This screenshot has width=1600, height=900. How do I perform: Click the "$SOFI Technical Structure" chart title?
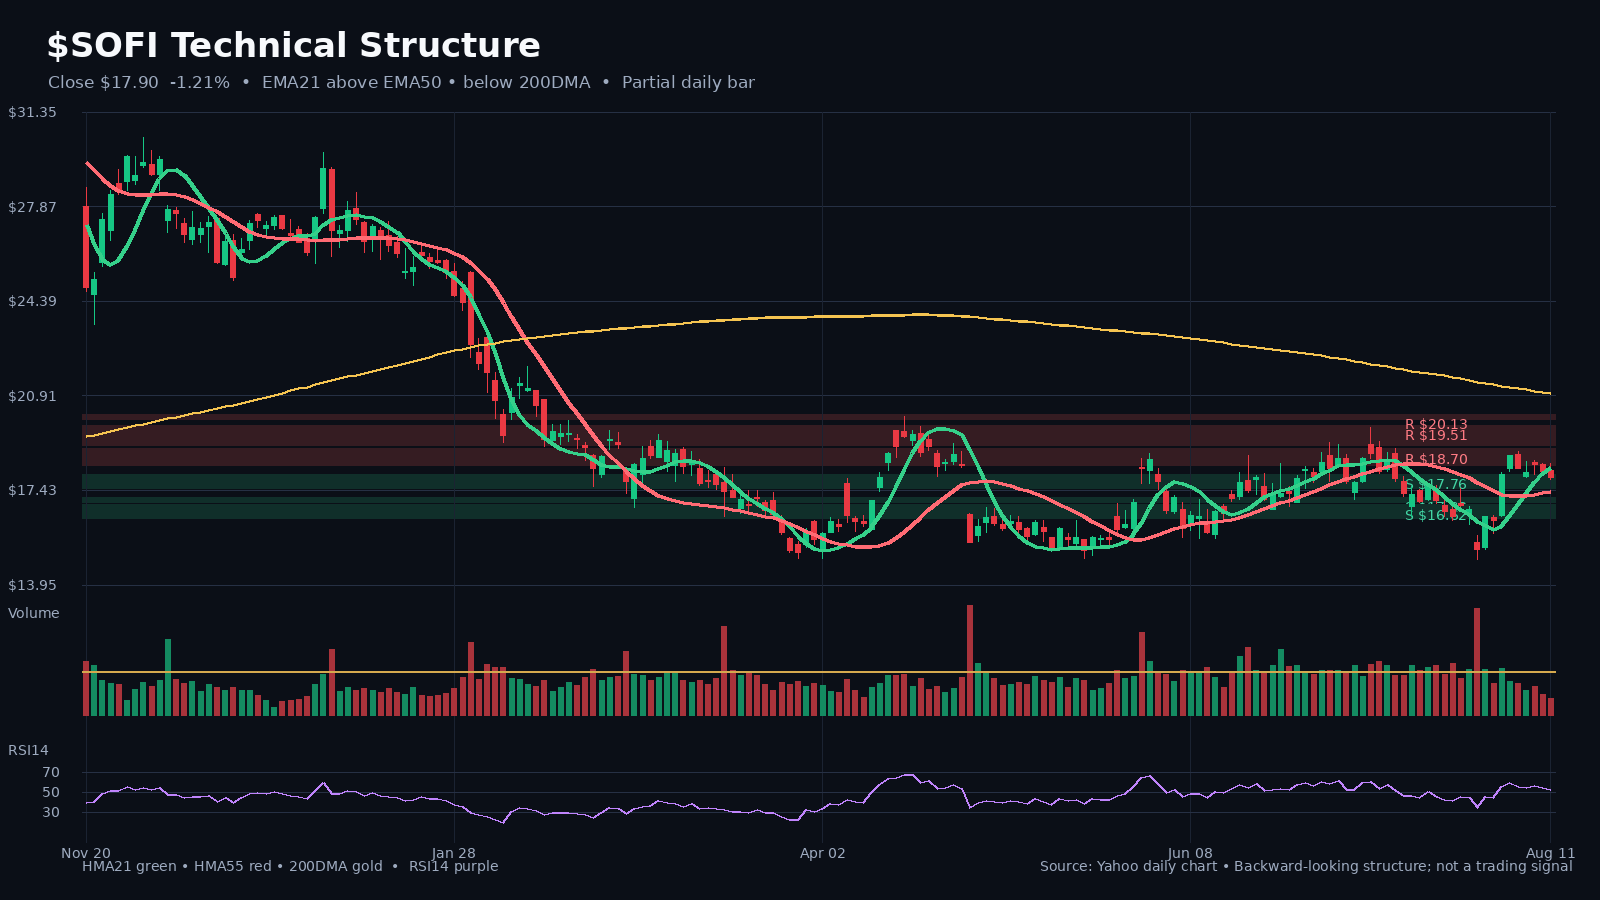[294, 46]
